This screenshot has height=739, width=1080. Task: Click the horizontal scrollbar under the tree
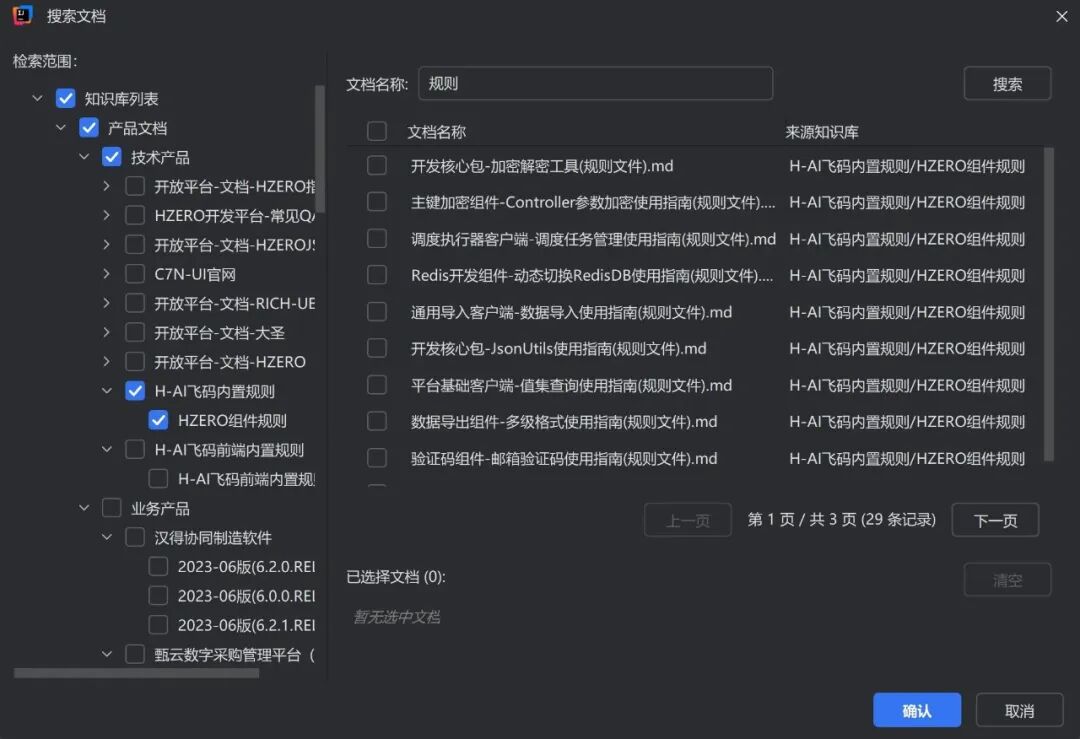tap(136, 673)
